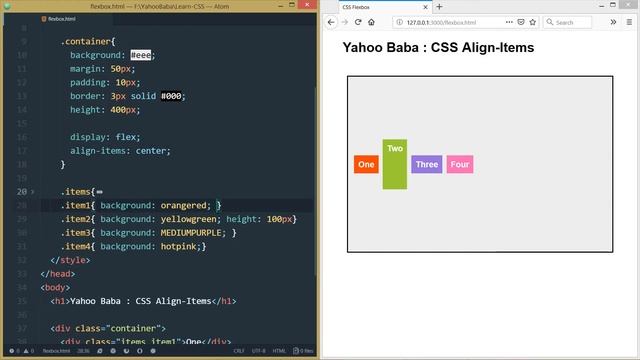Click the third round status bar icon
The image size is (640, 360).
[x=127, y=351]
